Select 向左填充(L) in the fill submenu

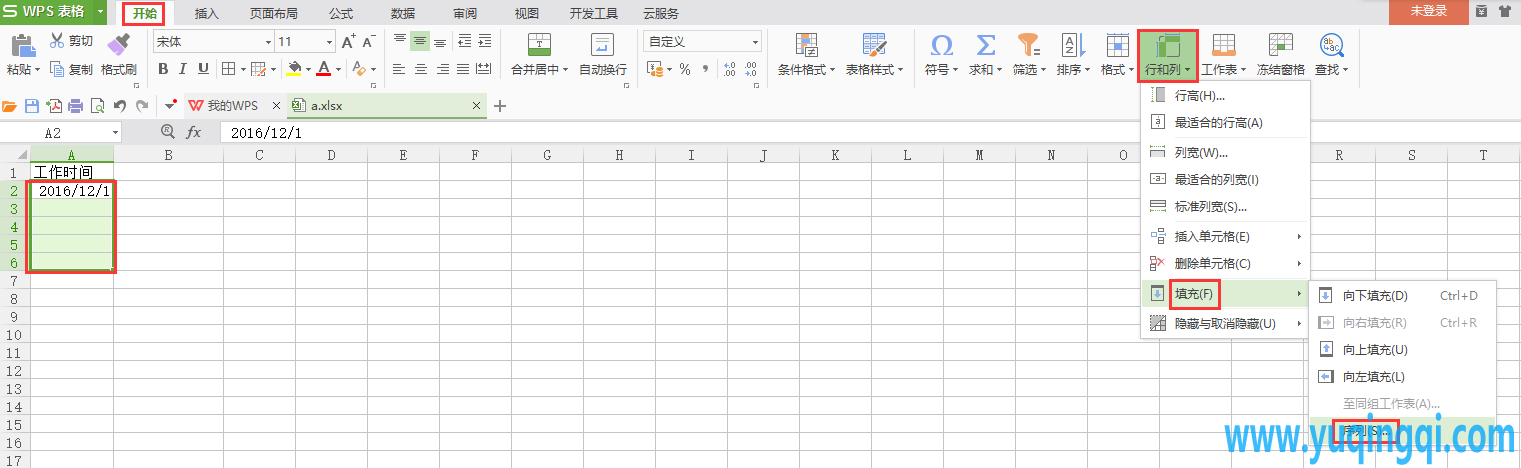click(1402, 376)
